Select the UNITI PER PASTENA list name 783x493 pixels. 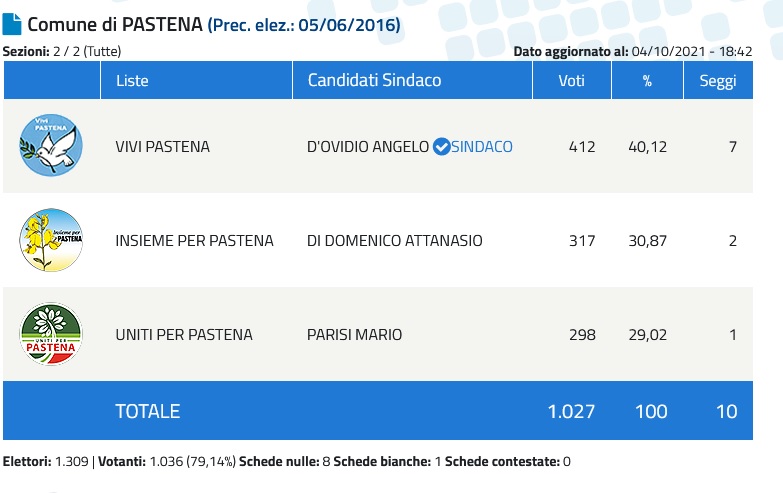click(x=184, y=335)
